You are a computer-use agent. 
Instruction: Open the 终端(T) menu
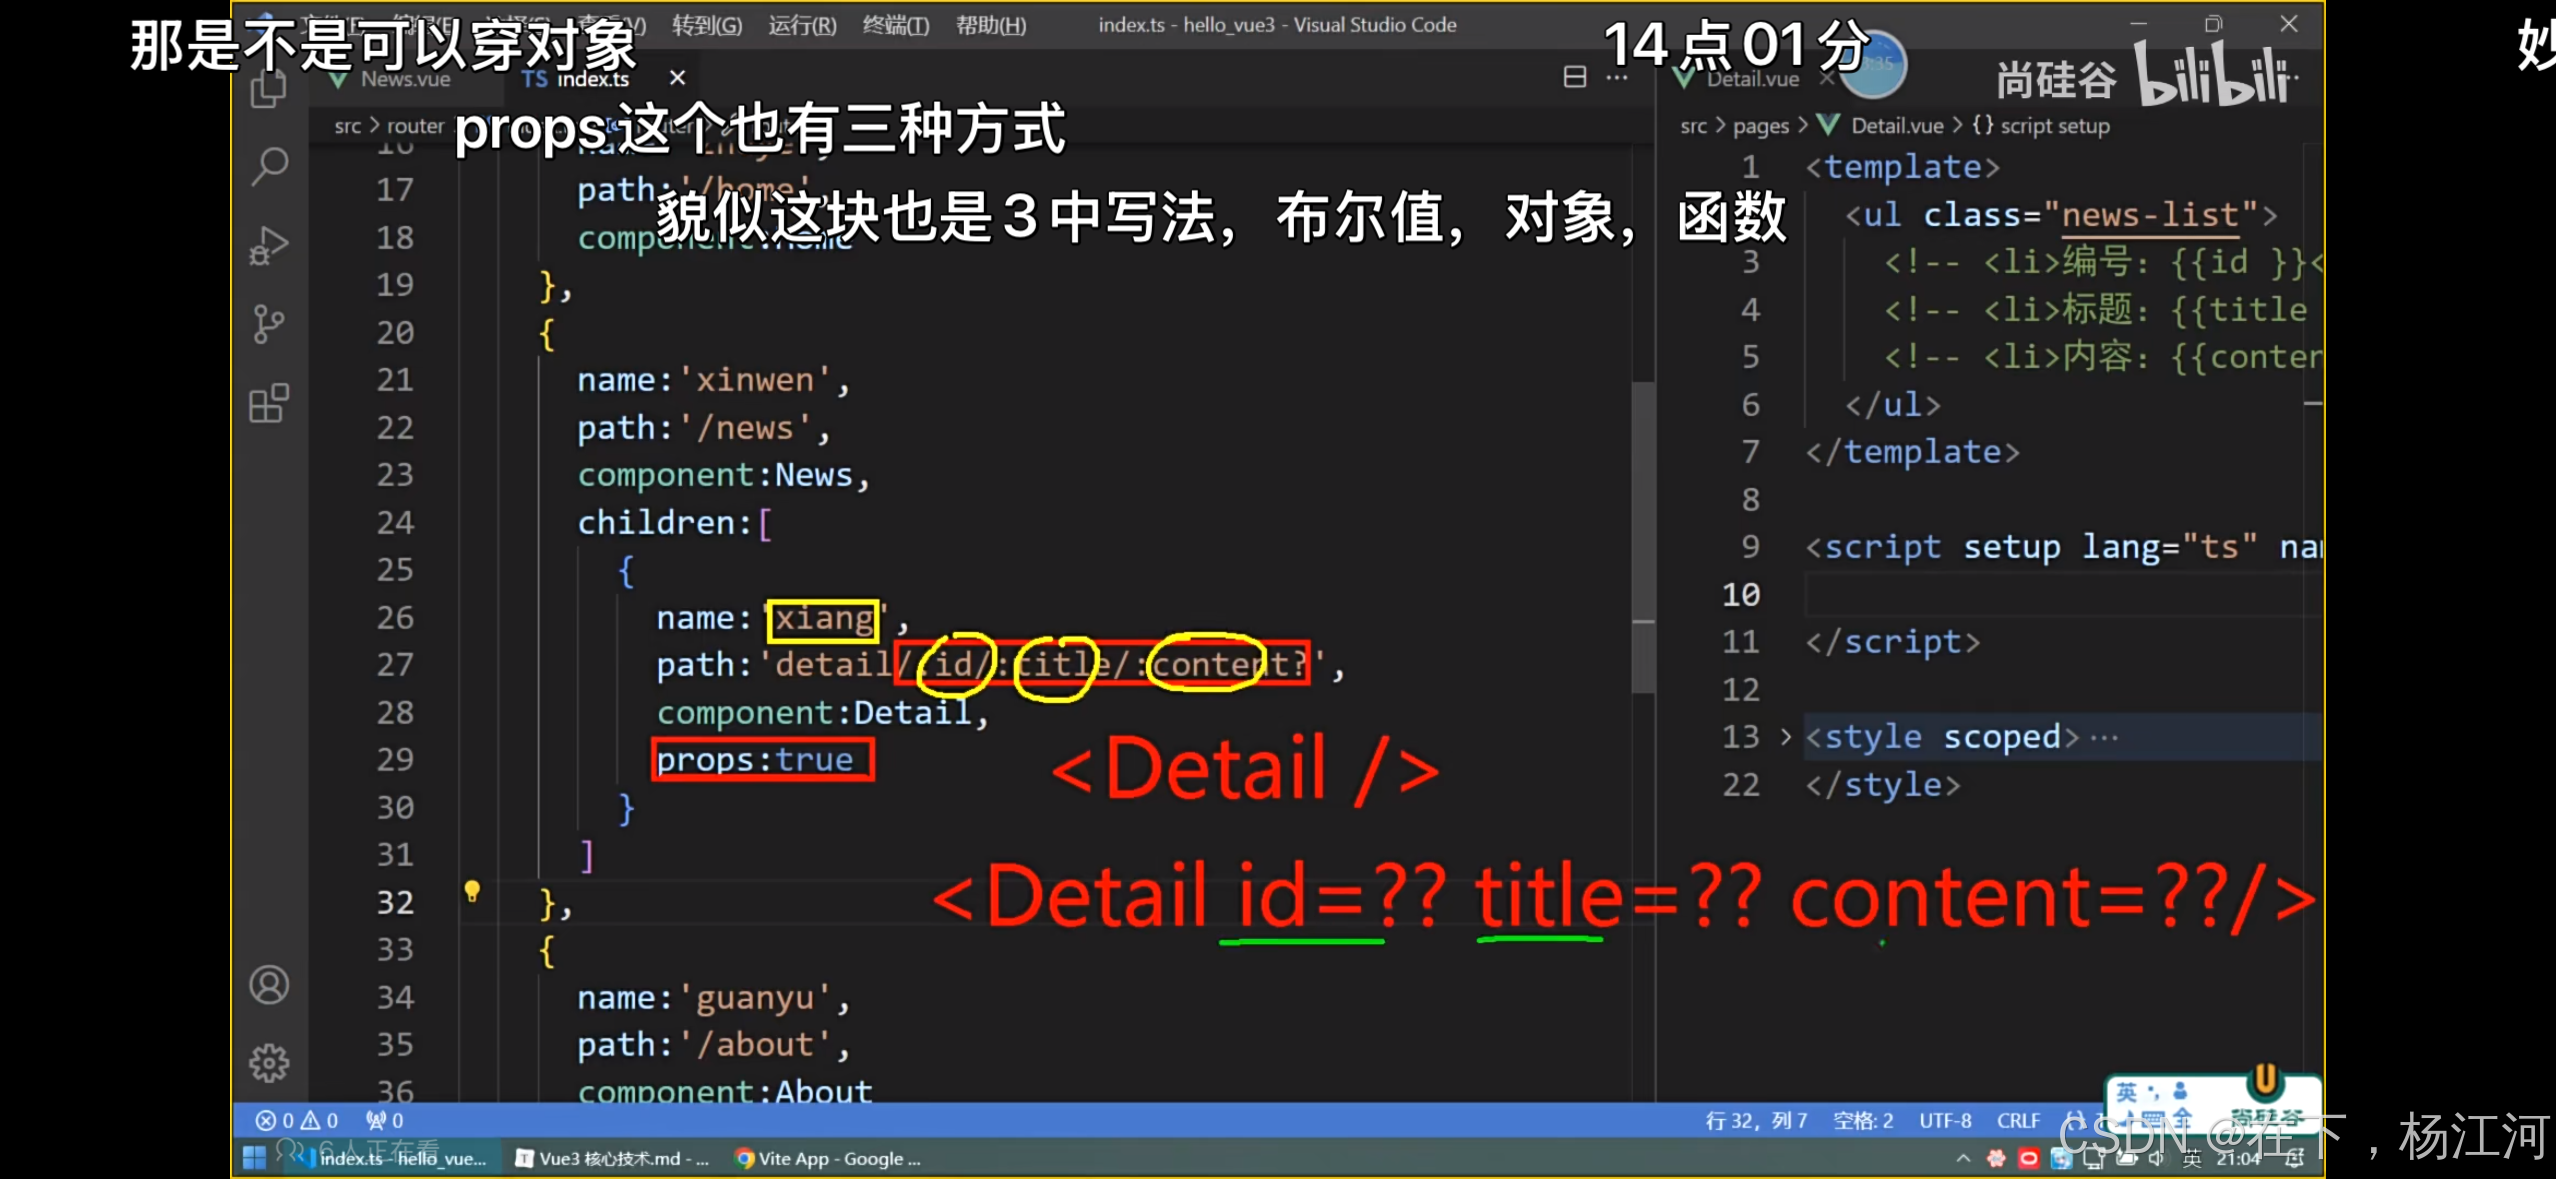pyautogui.click(x=893, y=25)
